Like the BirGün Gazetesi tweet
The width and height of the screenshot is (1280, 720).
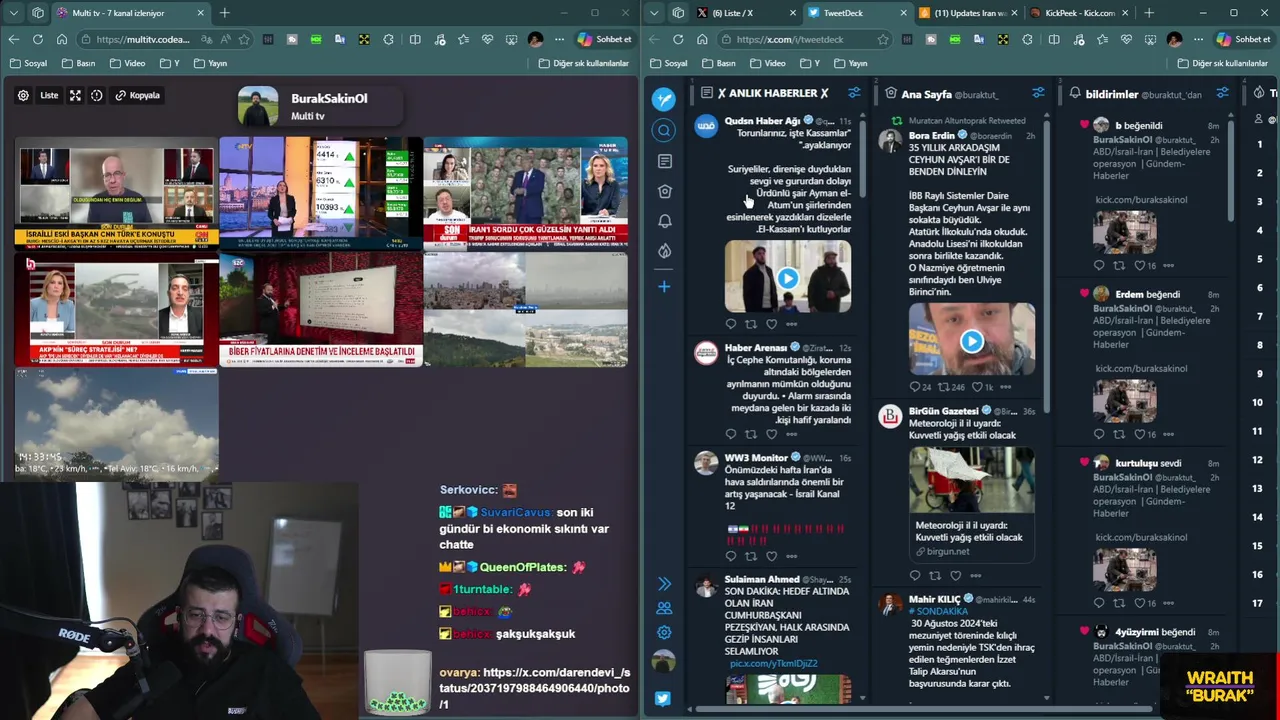coord(956,575)
